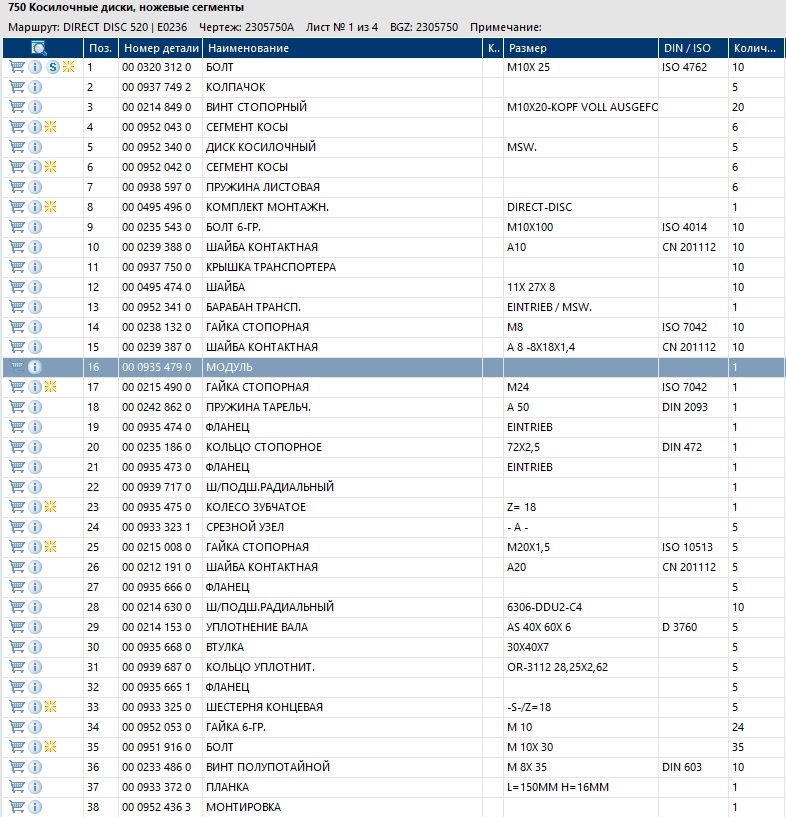Screen dimensions: 786x817
Task: Add МОНТИРОВКА to cart
Action: click(17, 807)
